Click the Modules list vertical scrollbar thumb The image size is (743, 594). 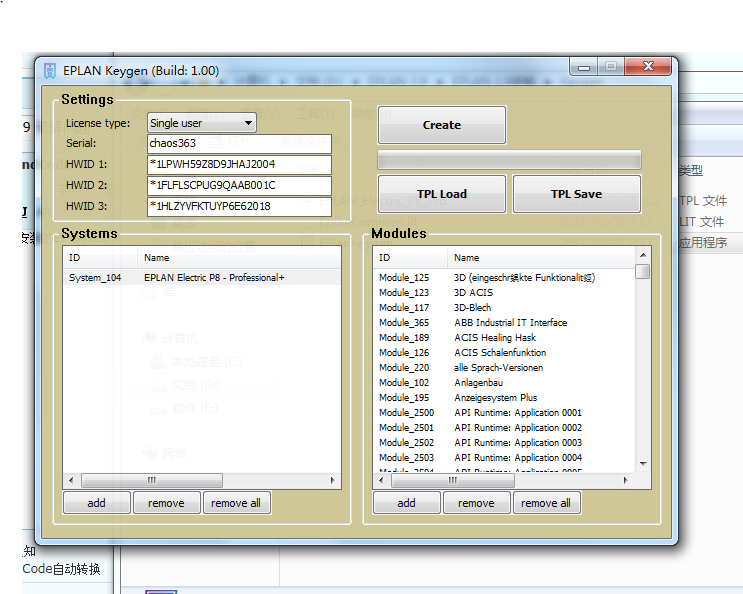[643, 272]
